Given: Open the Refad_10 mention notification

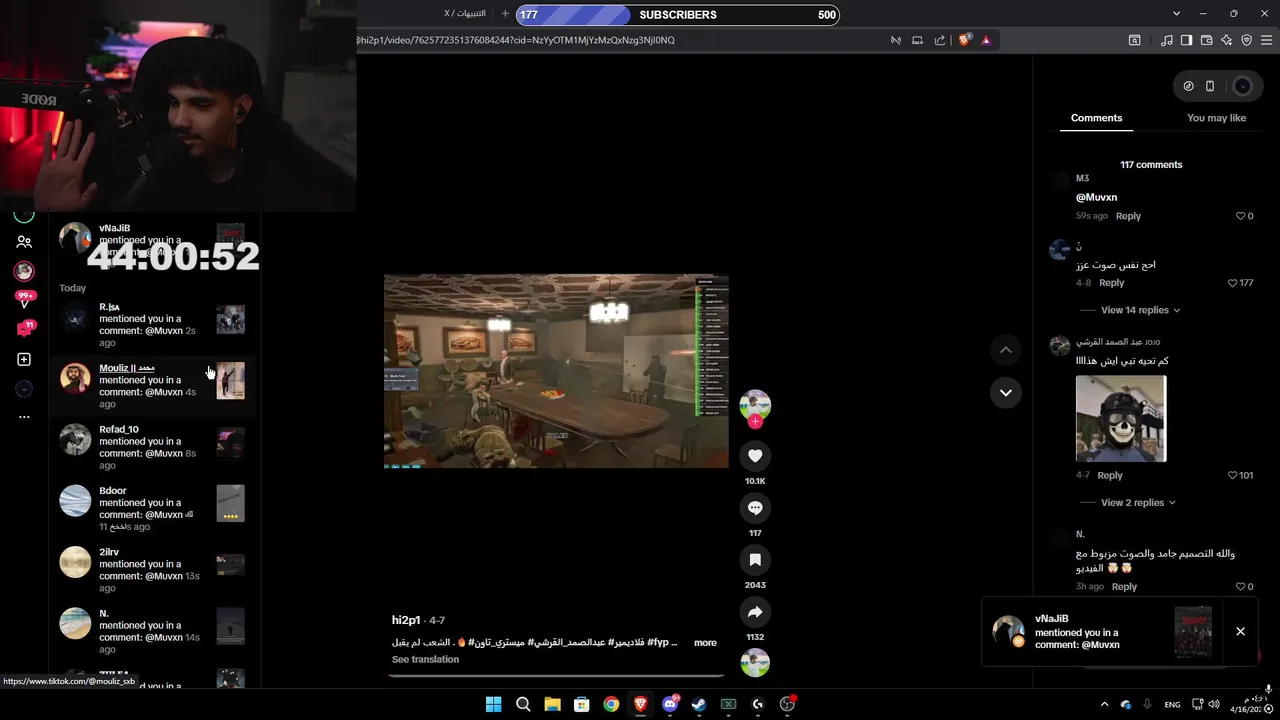Looking at the screenshot, I should [152, 447].
